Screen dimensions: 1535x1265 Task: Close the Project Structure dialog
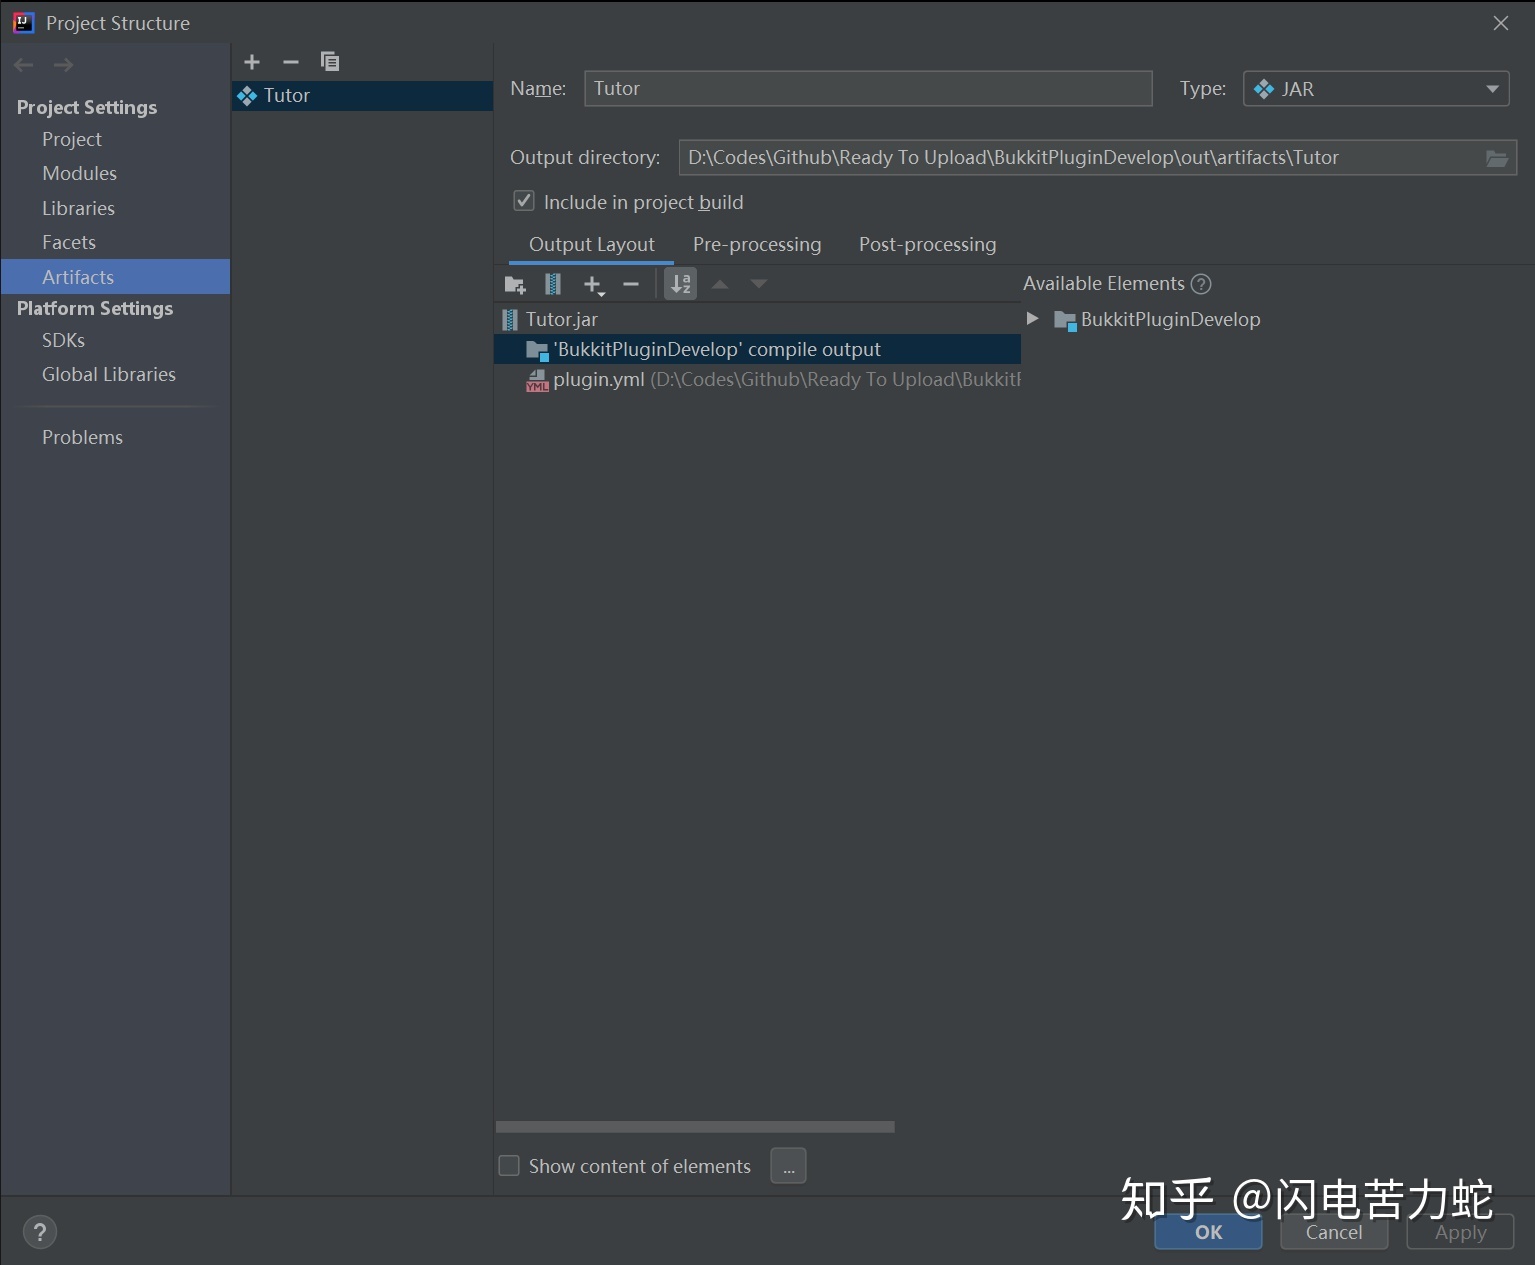1501,23
